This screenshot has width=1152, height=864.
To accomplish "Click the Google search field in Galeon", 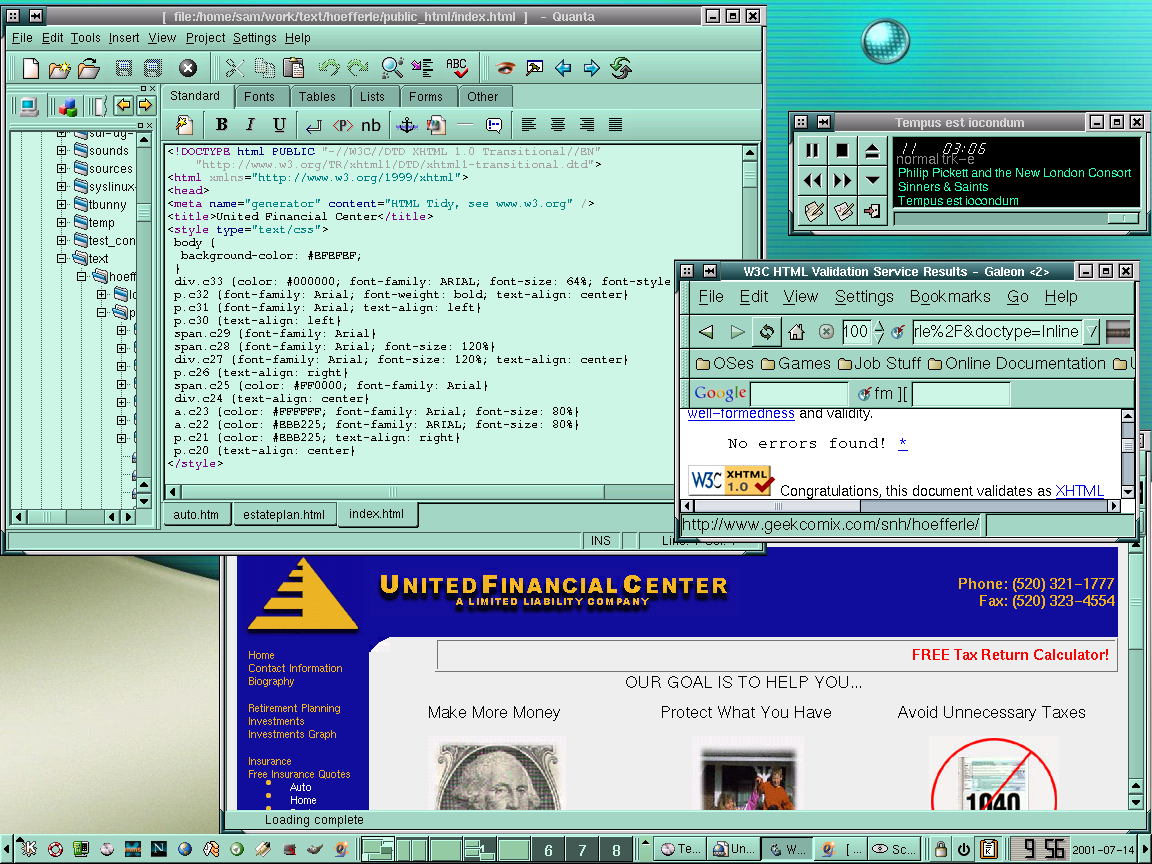I will click(799, 394).
